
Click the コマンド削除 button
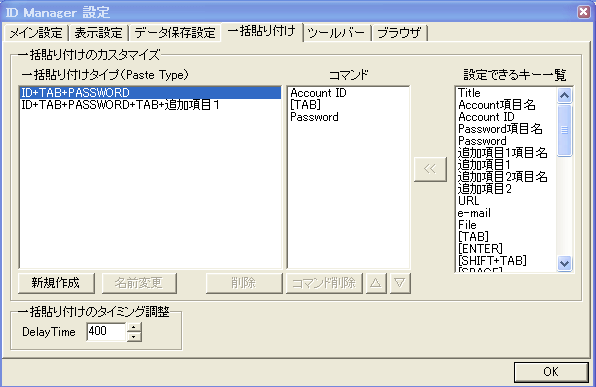click(x=324, y=283)
